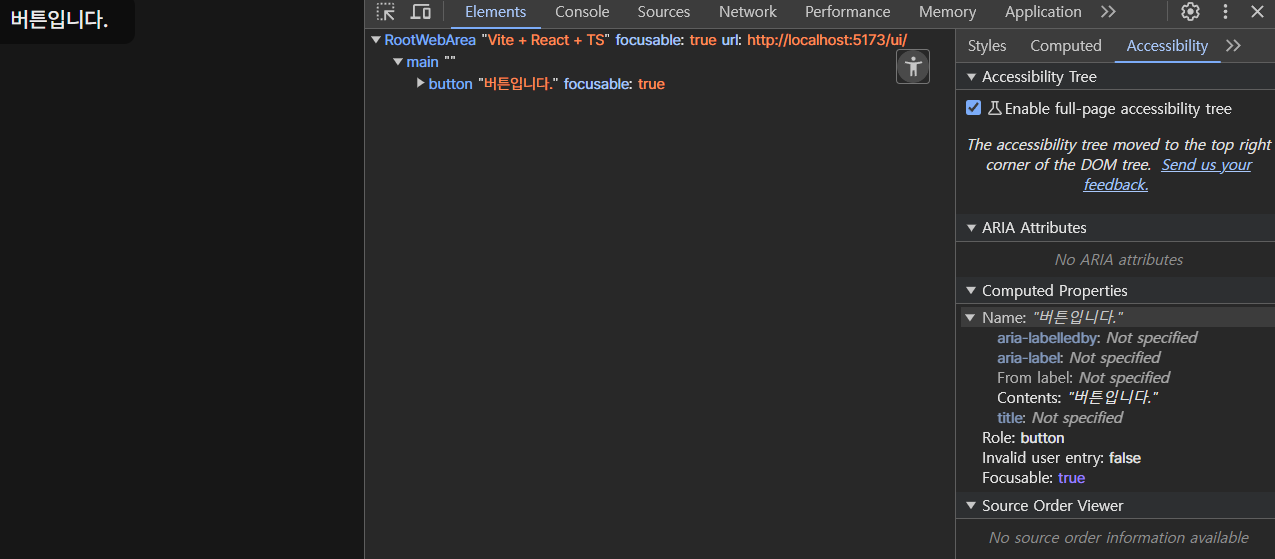
Task: Click the accessibility tree toggle button
Action: [912, 67]
